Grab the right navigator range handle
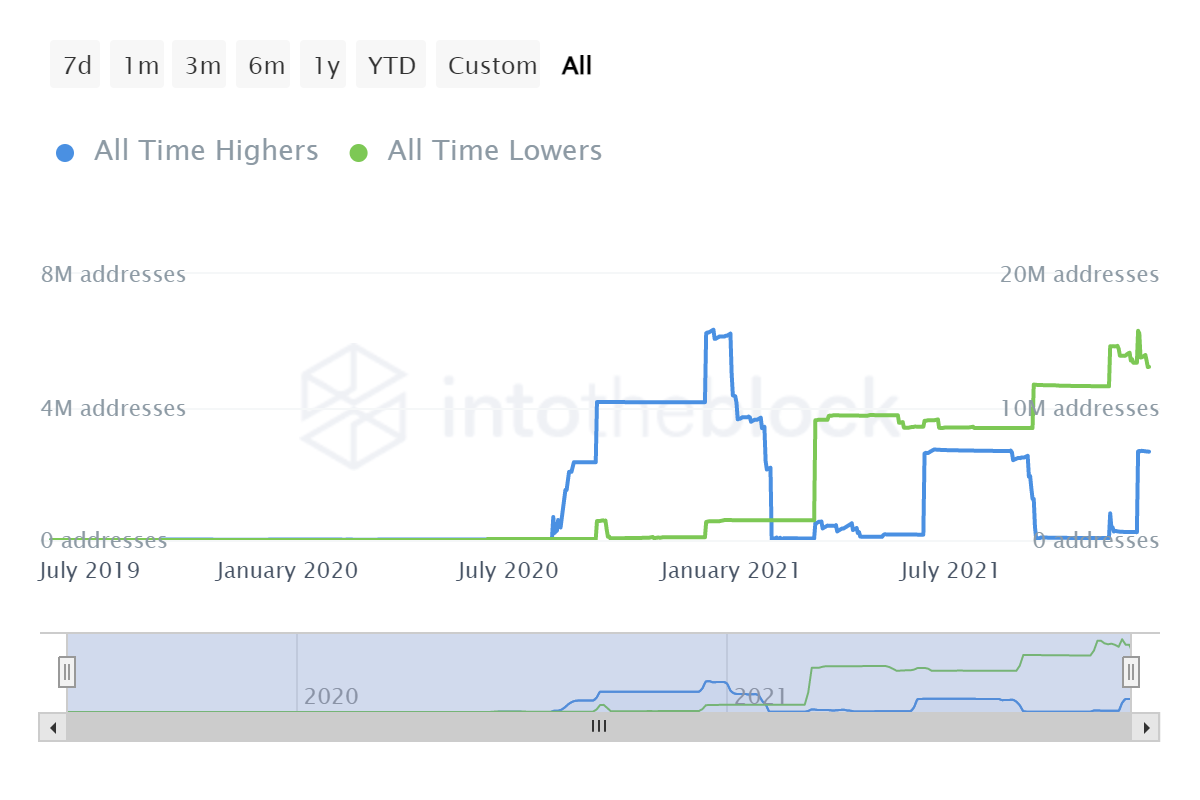The image size is (1200, 800). (x=1131, y=671)
